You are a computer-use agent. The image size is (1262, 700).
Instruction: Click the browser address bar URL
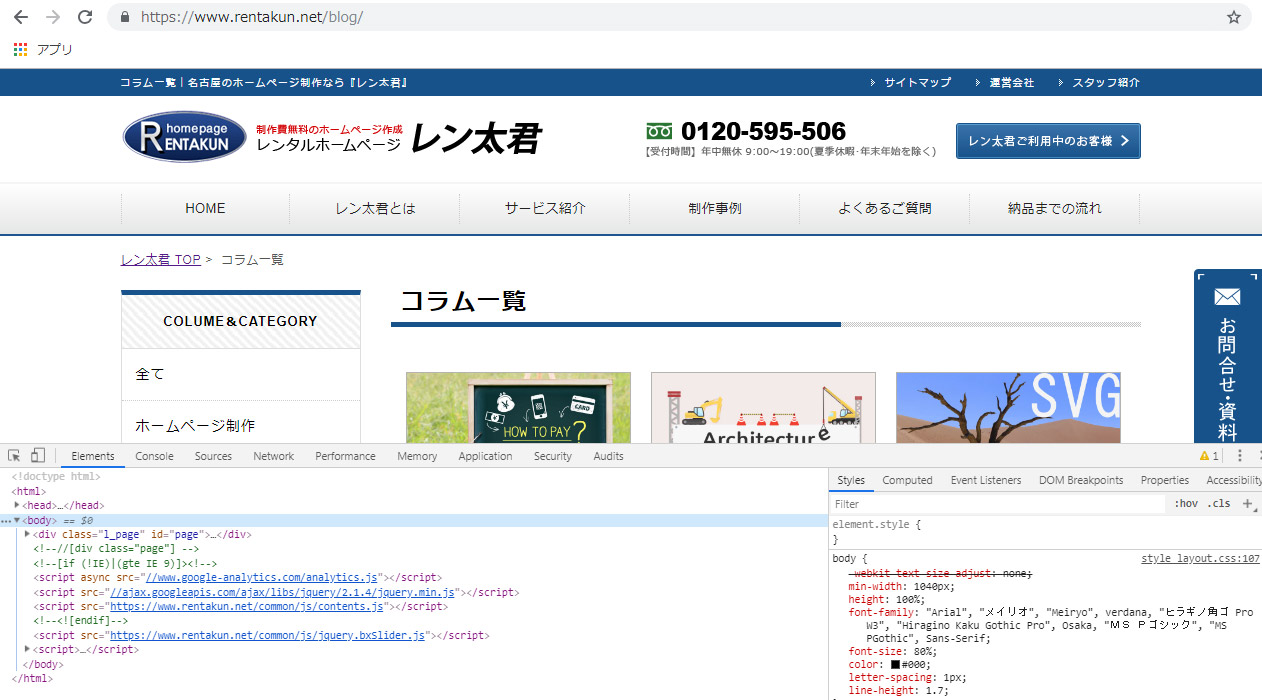click(252, 17)
